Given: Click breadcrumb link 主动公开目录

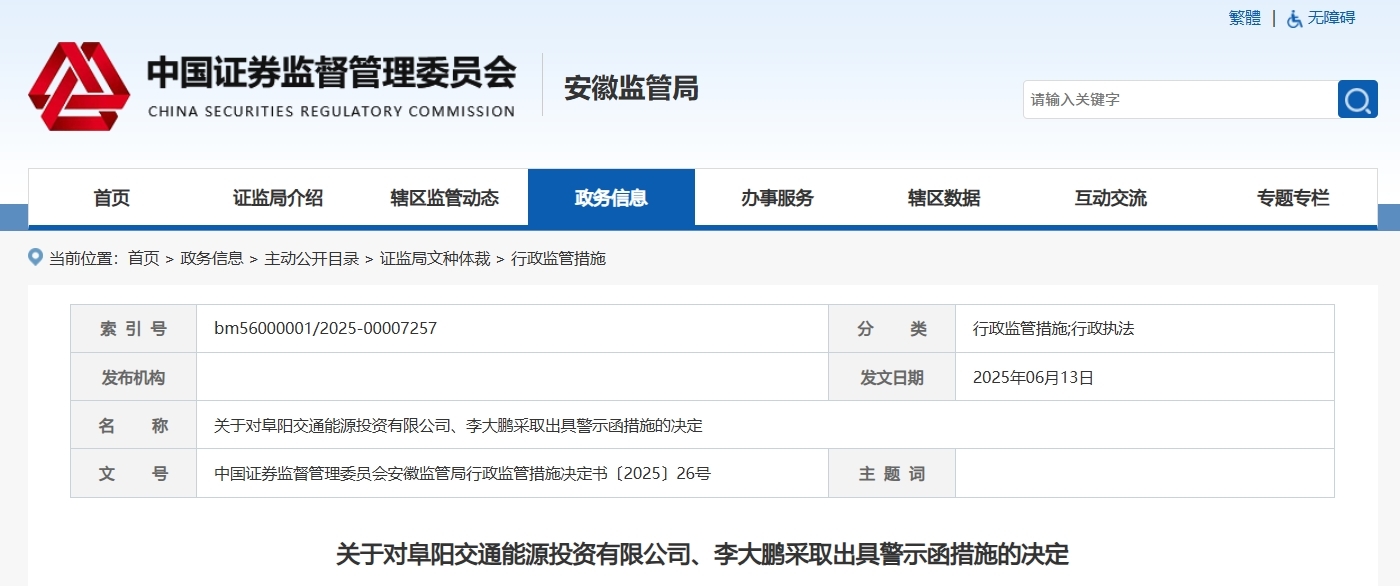Looking at the screenshot, I should coord(311,258).
